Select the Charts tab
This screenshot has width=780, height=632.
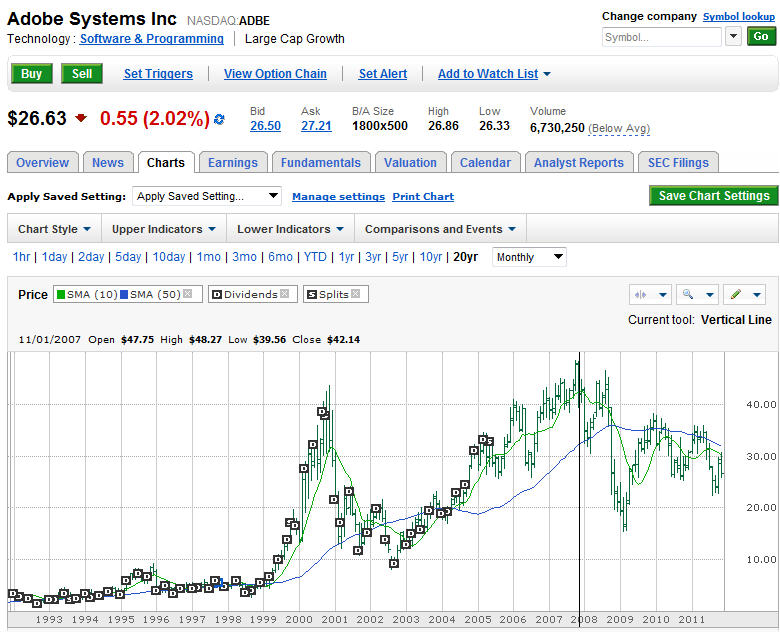[x=166, y=163]
